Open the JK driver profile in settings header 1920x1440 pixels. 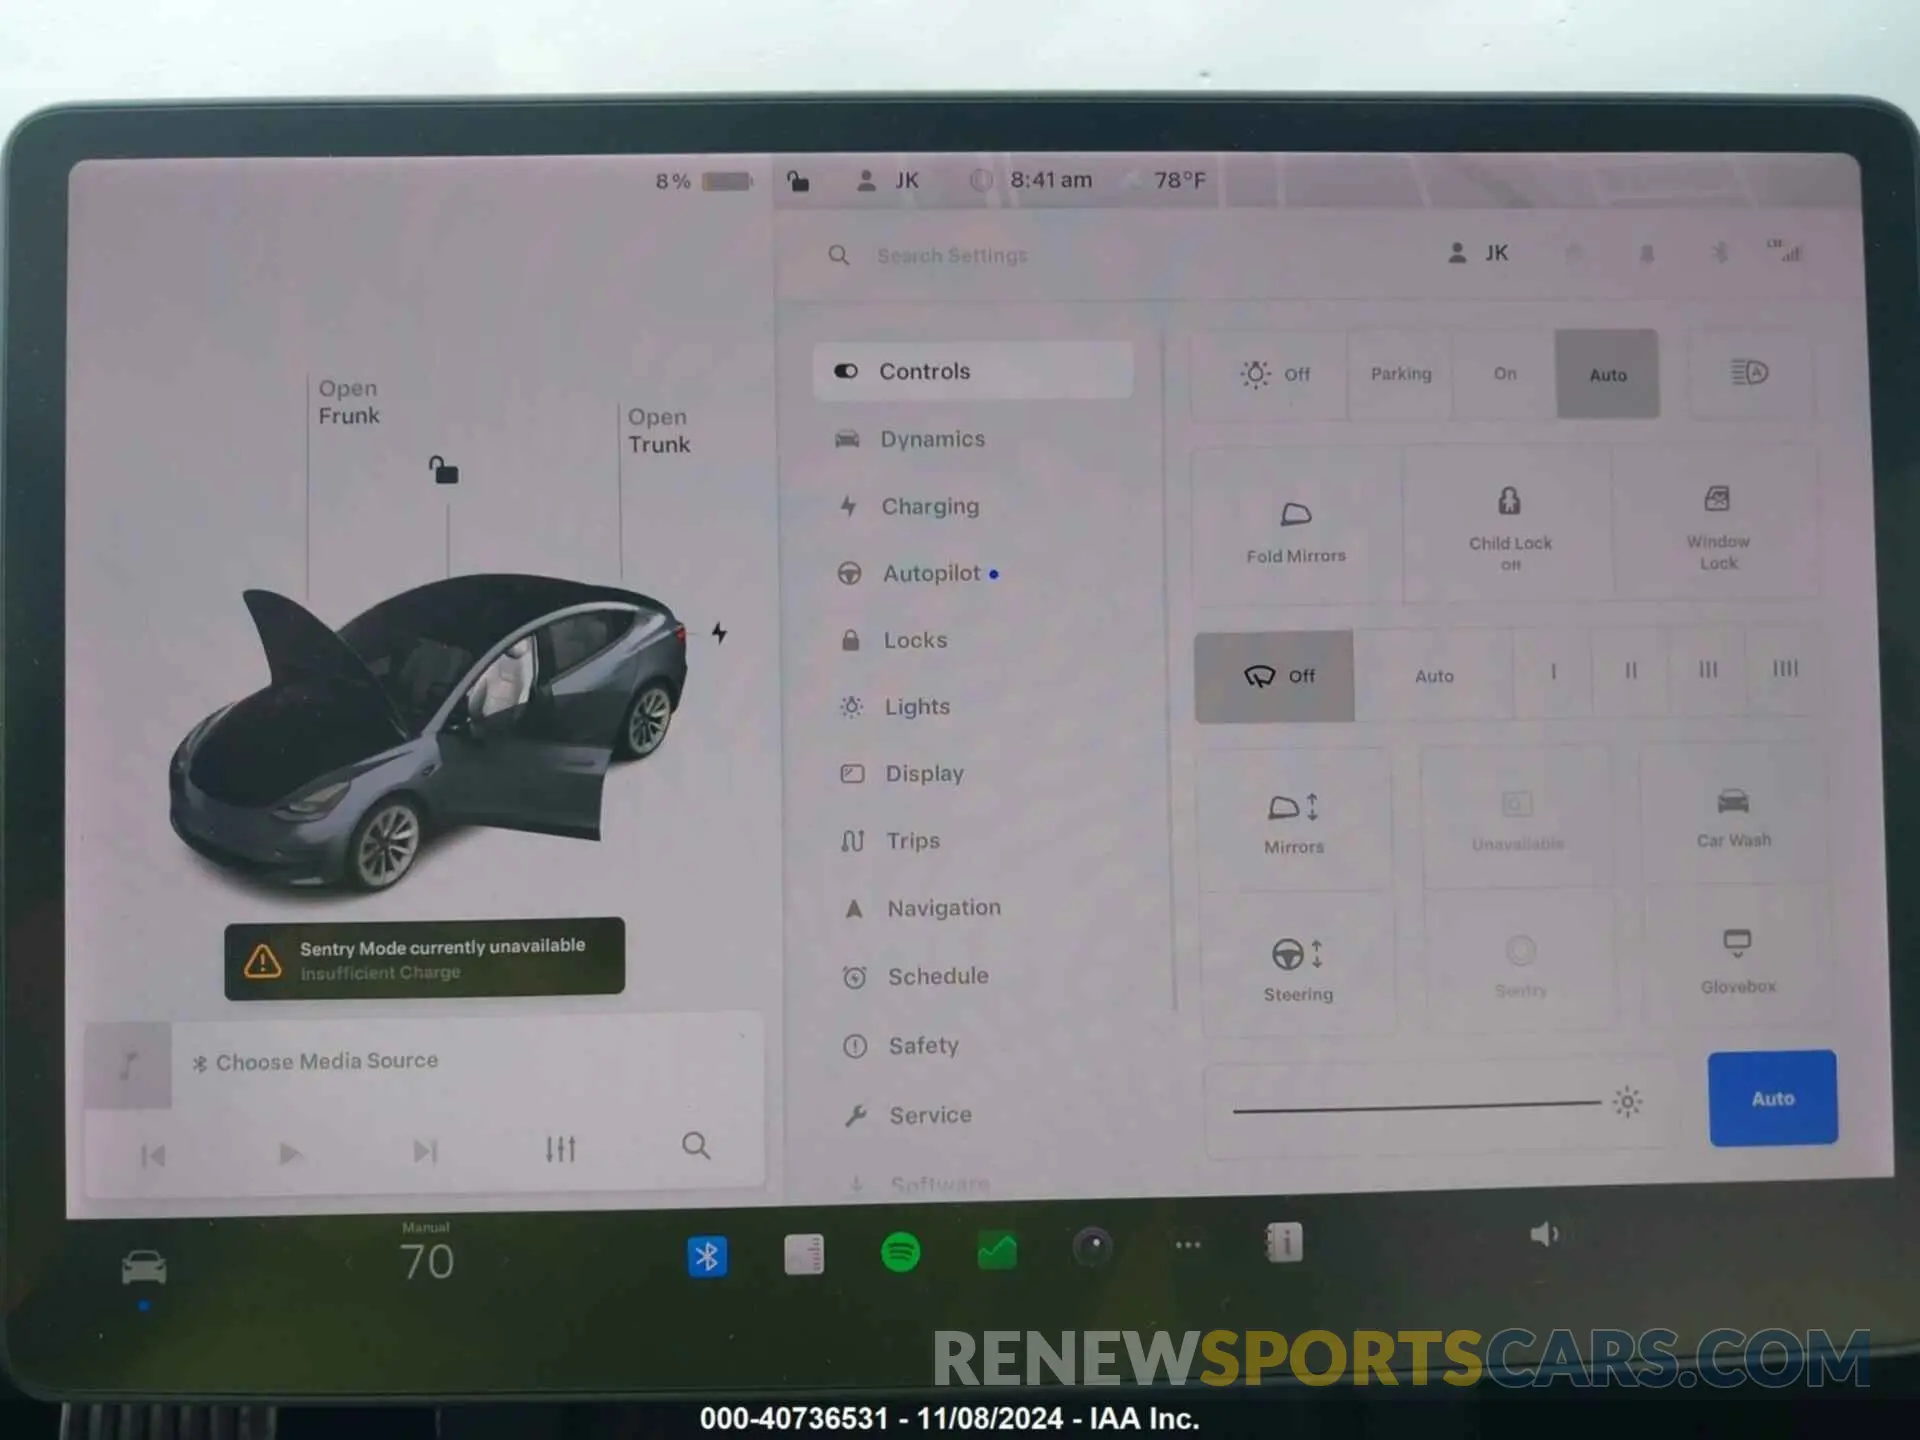1478,253
